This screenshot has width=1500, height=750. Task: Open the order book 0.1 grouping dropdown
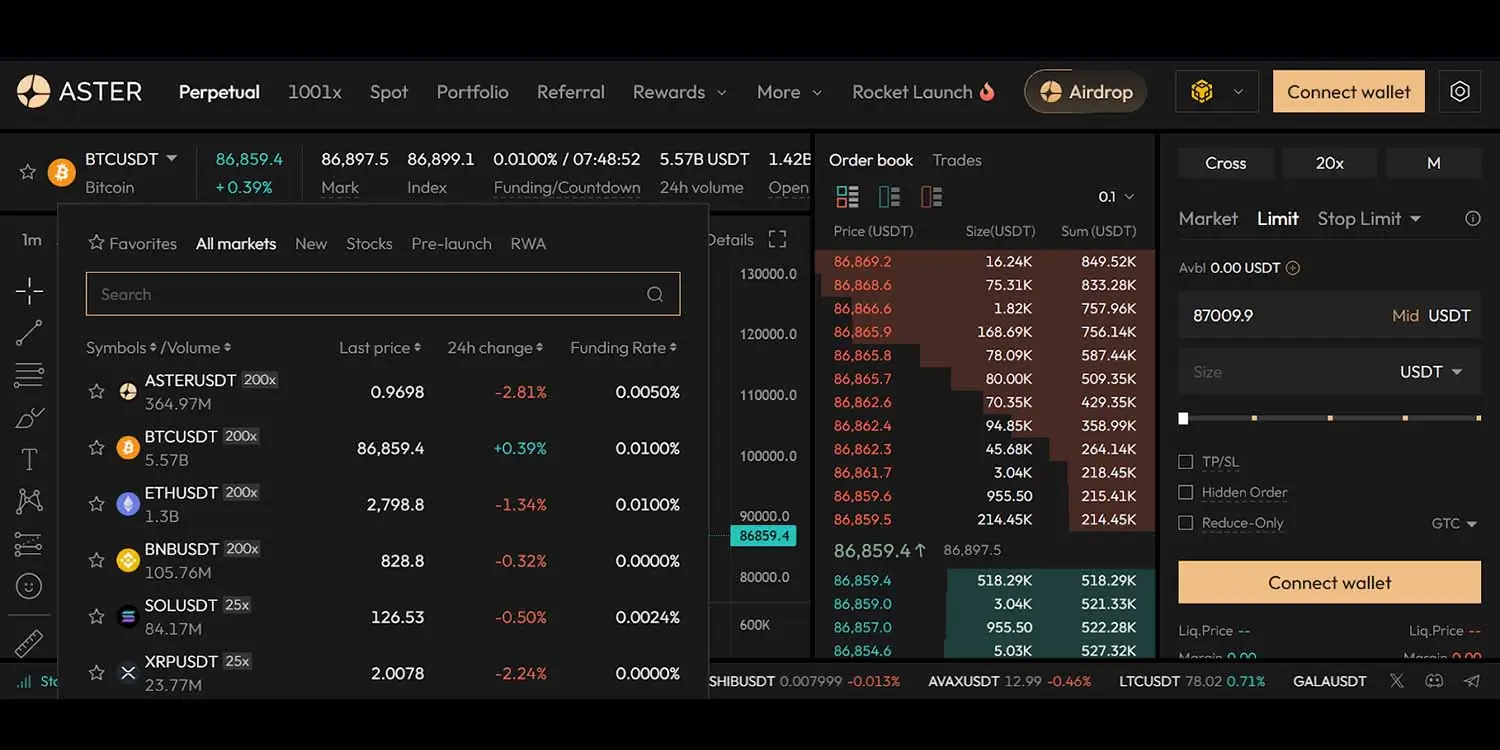tap(1116, 197)
